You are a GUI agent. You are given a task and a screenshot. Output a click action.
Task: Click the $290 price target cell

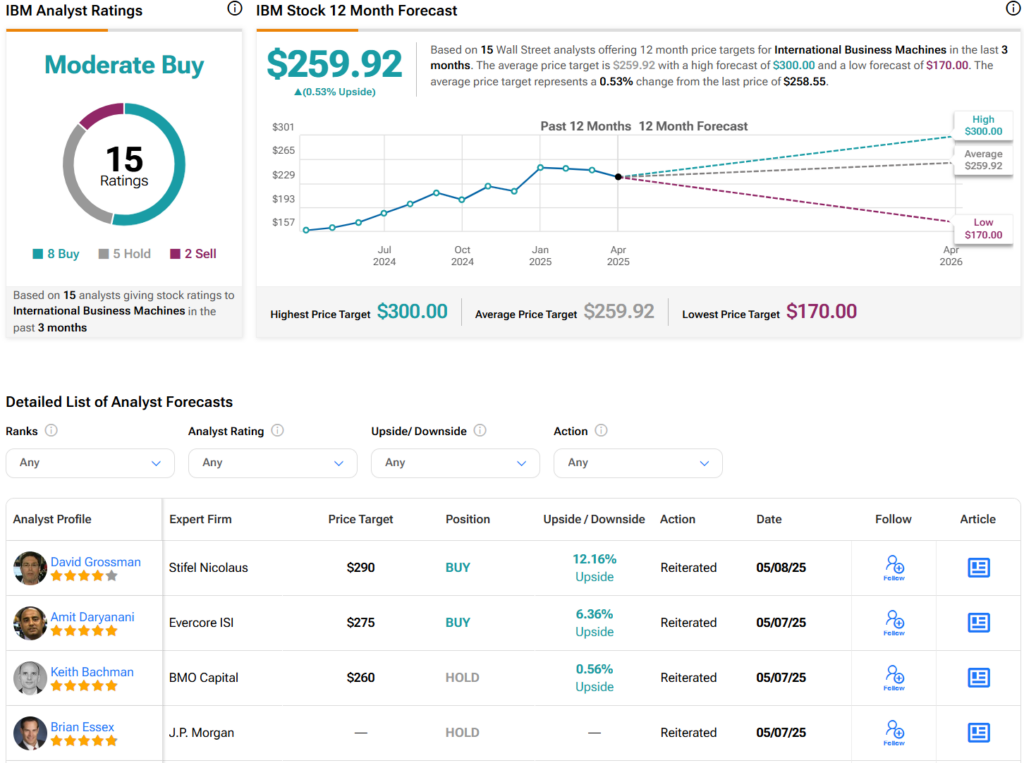(360, 567)
